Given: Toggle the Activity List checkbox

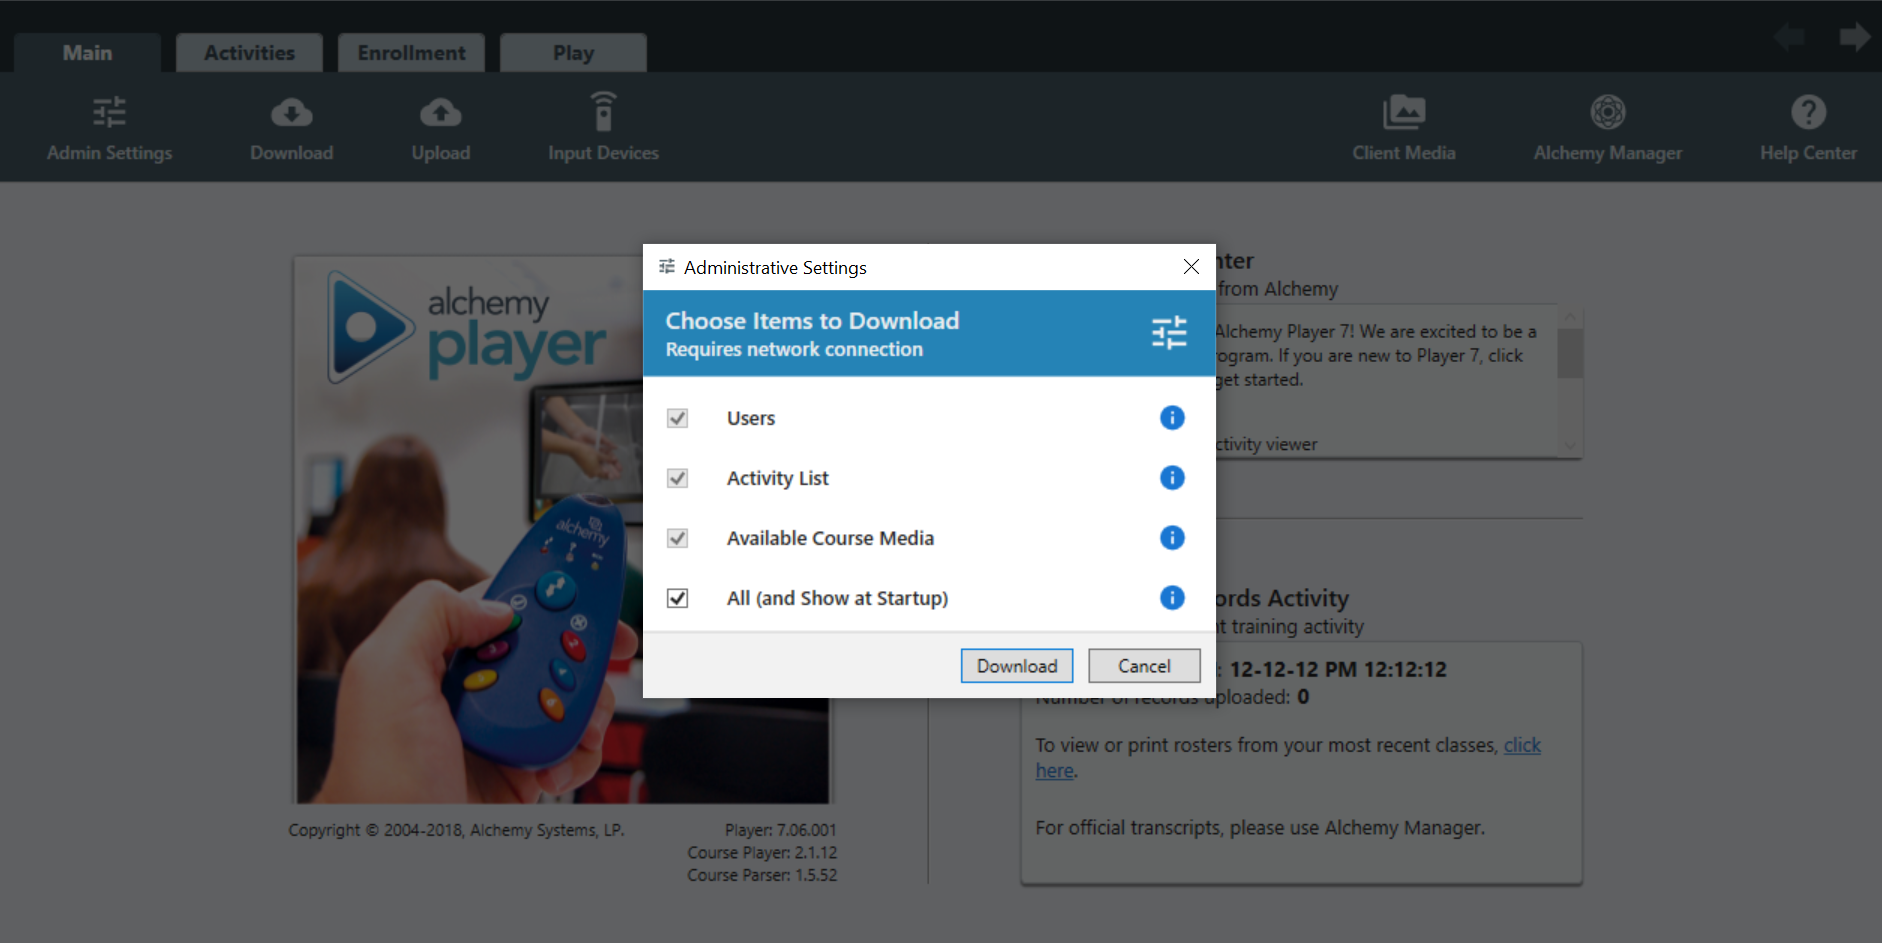Looking at the screenshot, I should (678, 478).
